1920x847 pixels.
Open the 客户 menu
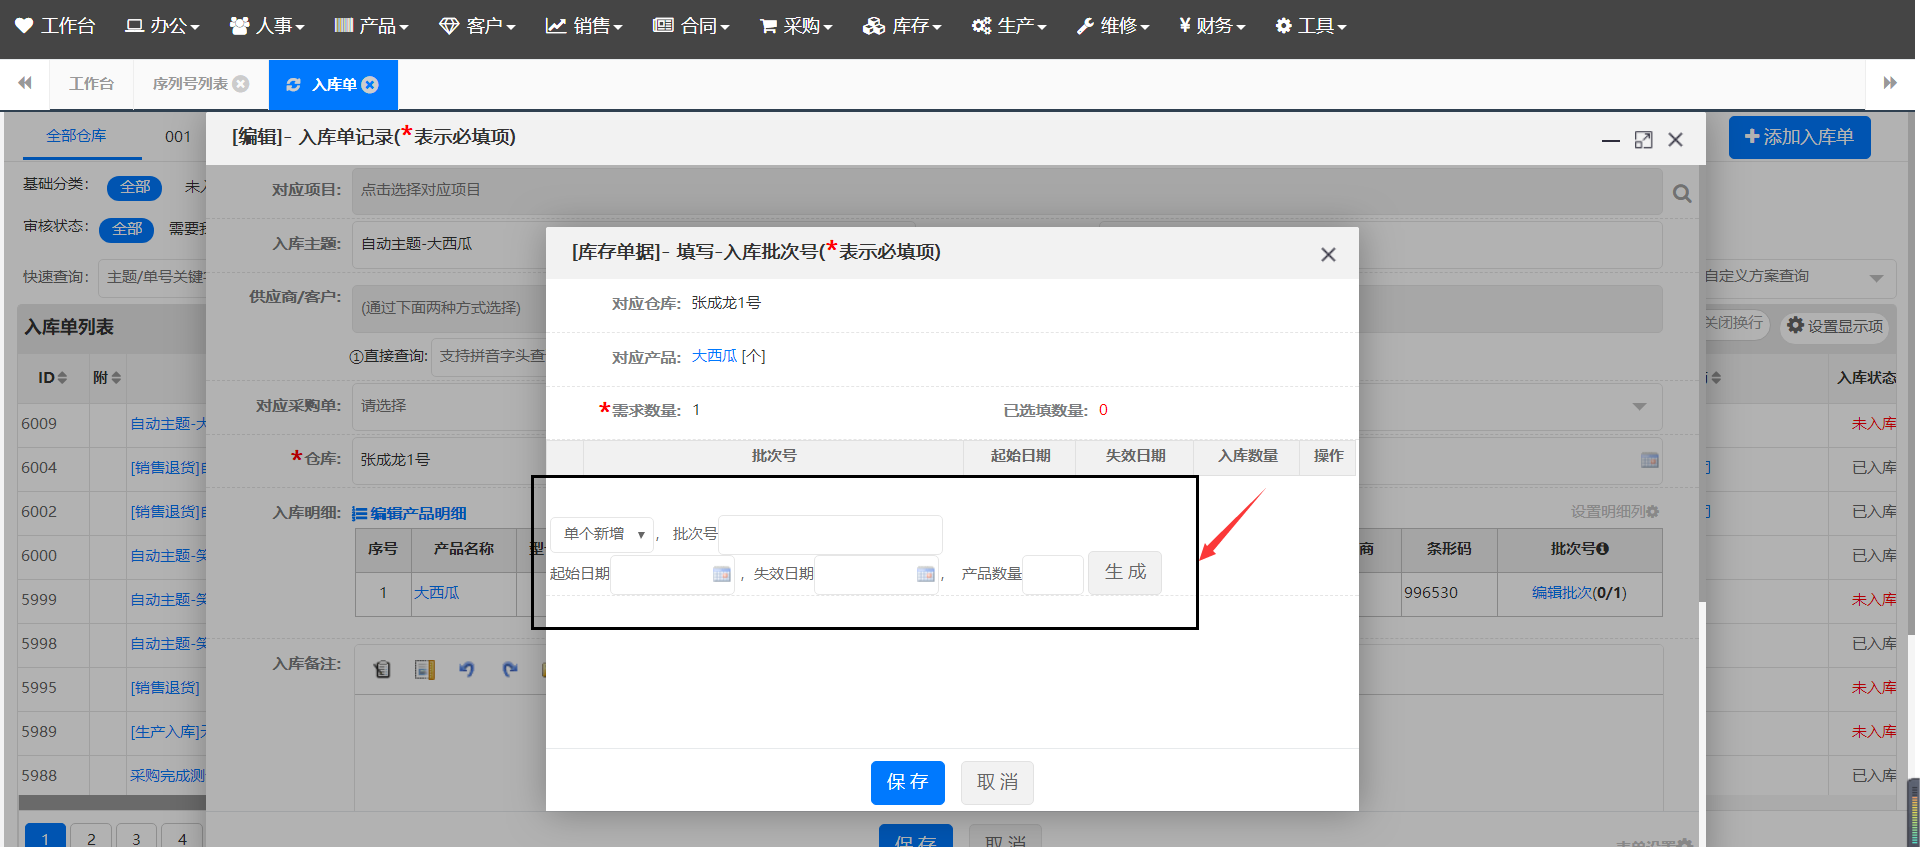pos(477,26)
